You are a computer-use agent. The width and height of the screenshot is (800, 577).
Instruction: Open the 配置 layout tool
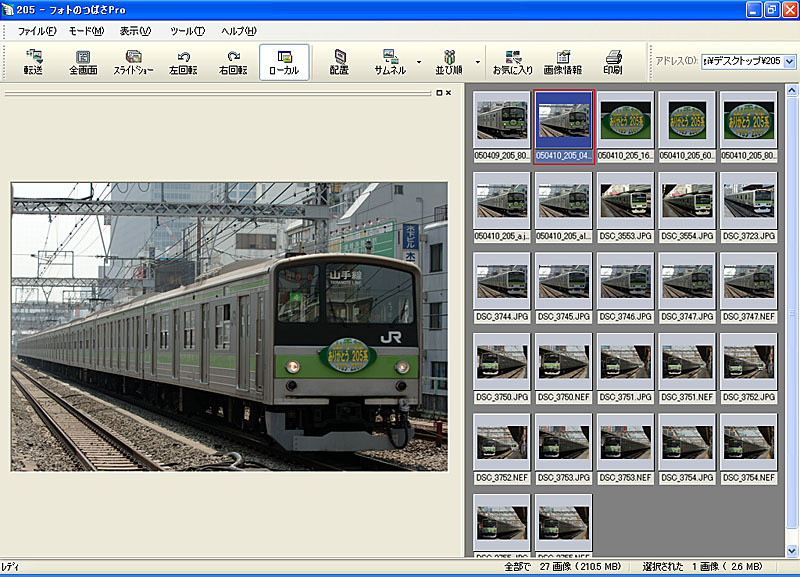339,62
